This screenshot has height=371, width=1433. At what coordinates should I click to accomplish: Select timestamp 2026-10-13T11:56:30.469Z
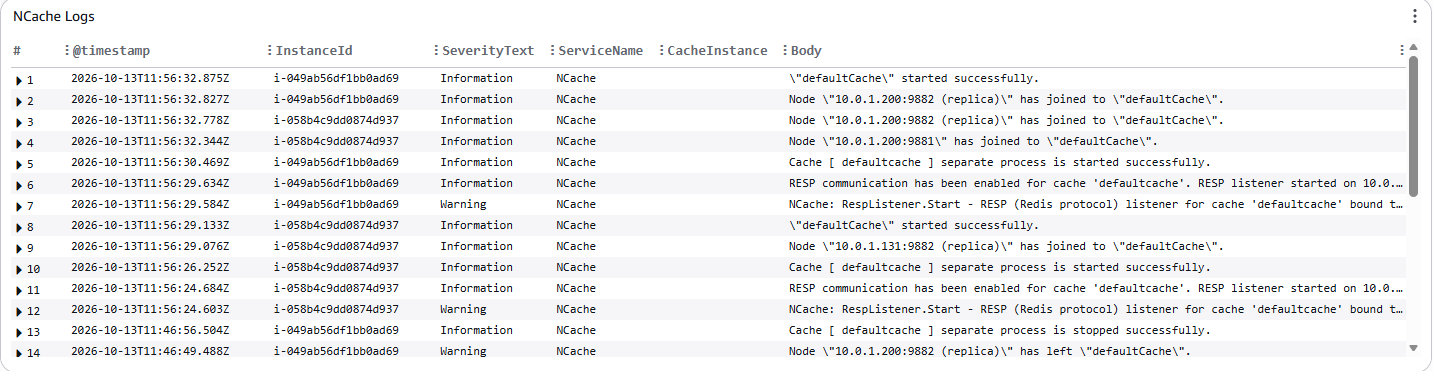pos(150,163)
